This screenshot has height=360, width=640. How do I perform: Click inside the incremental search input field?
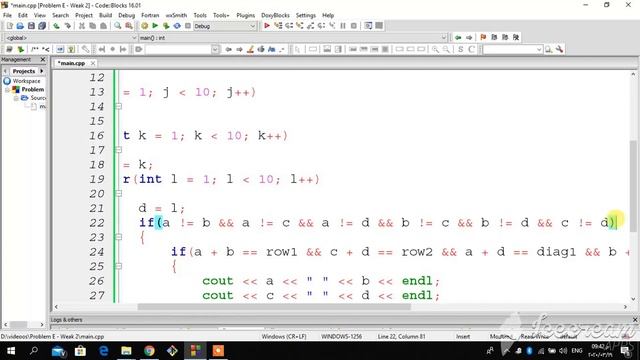[178, 49]
